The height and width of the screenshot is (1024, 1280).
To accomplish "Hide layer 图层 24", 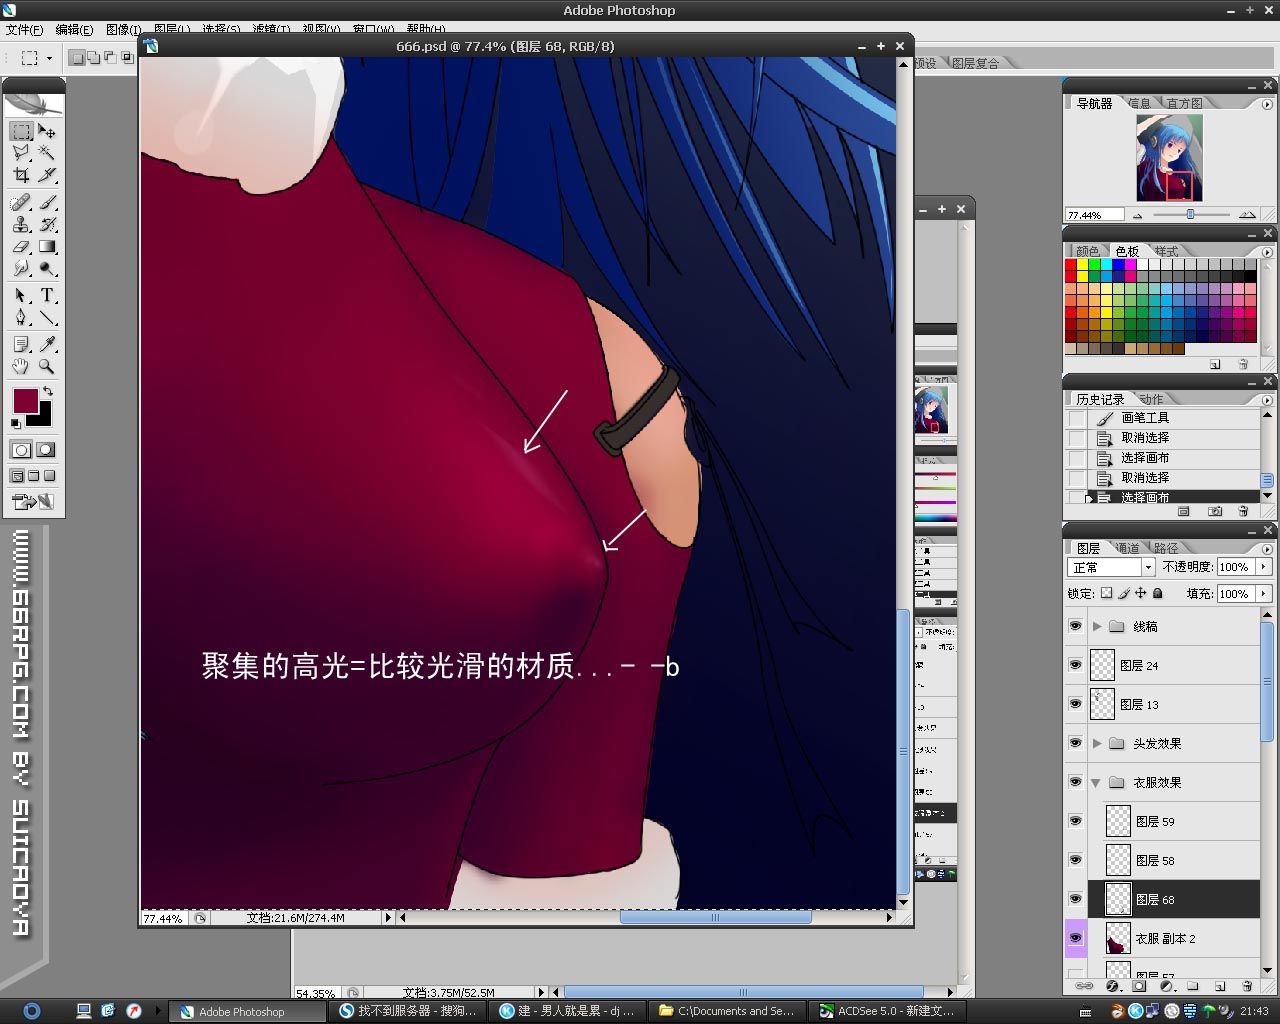I will (x=1075, y=665).
